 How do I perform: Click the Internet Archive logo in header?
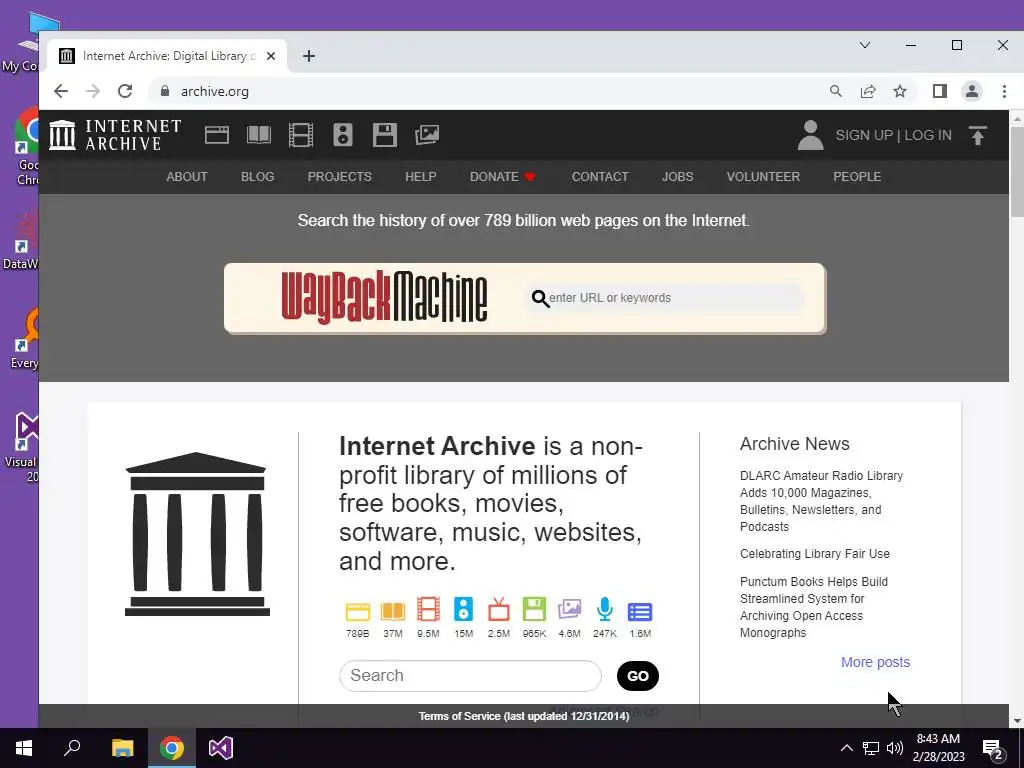click(x=116, y=135)
